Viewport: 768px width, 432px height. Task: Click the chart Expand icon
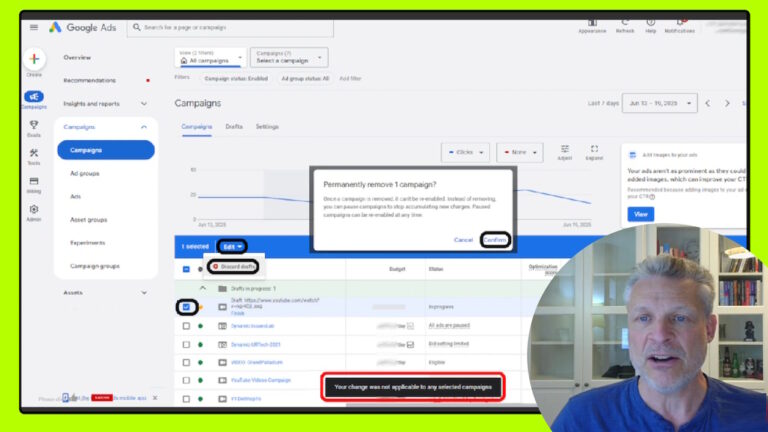pyautogui.click(x=594, y=150)
